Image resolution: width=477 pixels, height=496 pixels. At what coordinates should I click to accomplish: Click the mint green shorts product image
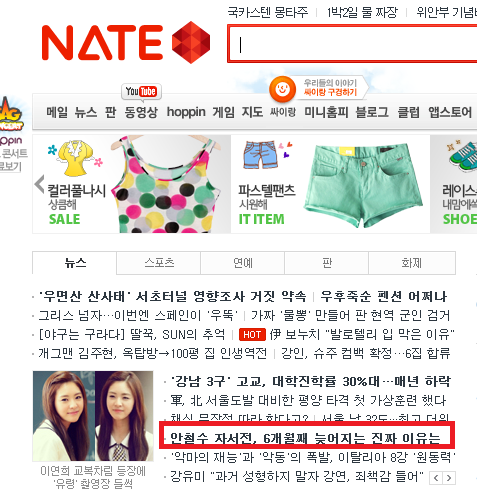point(363,185)
